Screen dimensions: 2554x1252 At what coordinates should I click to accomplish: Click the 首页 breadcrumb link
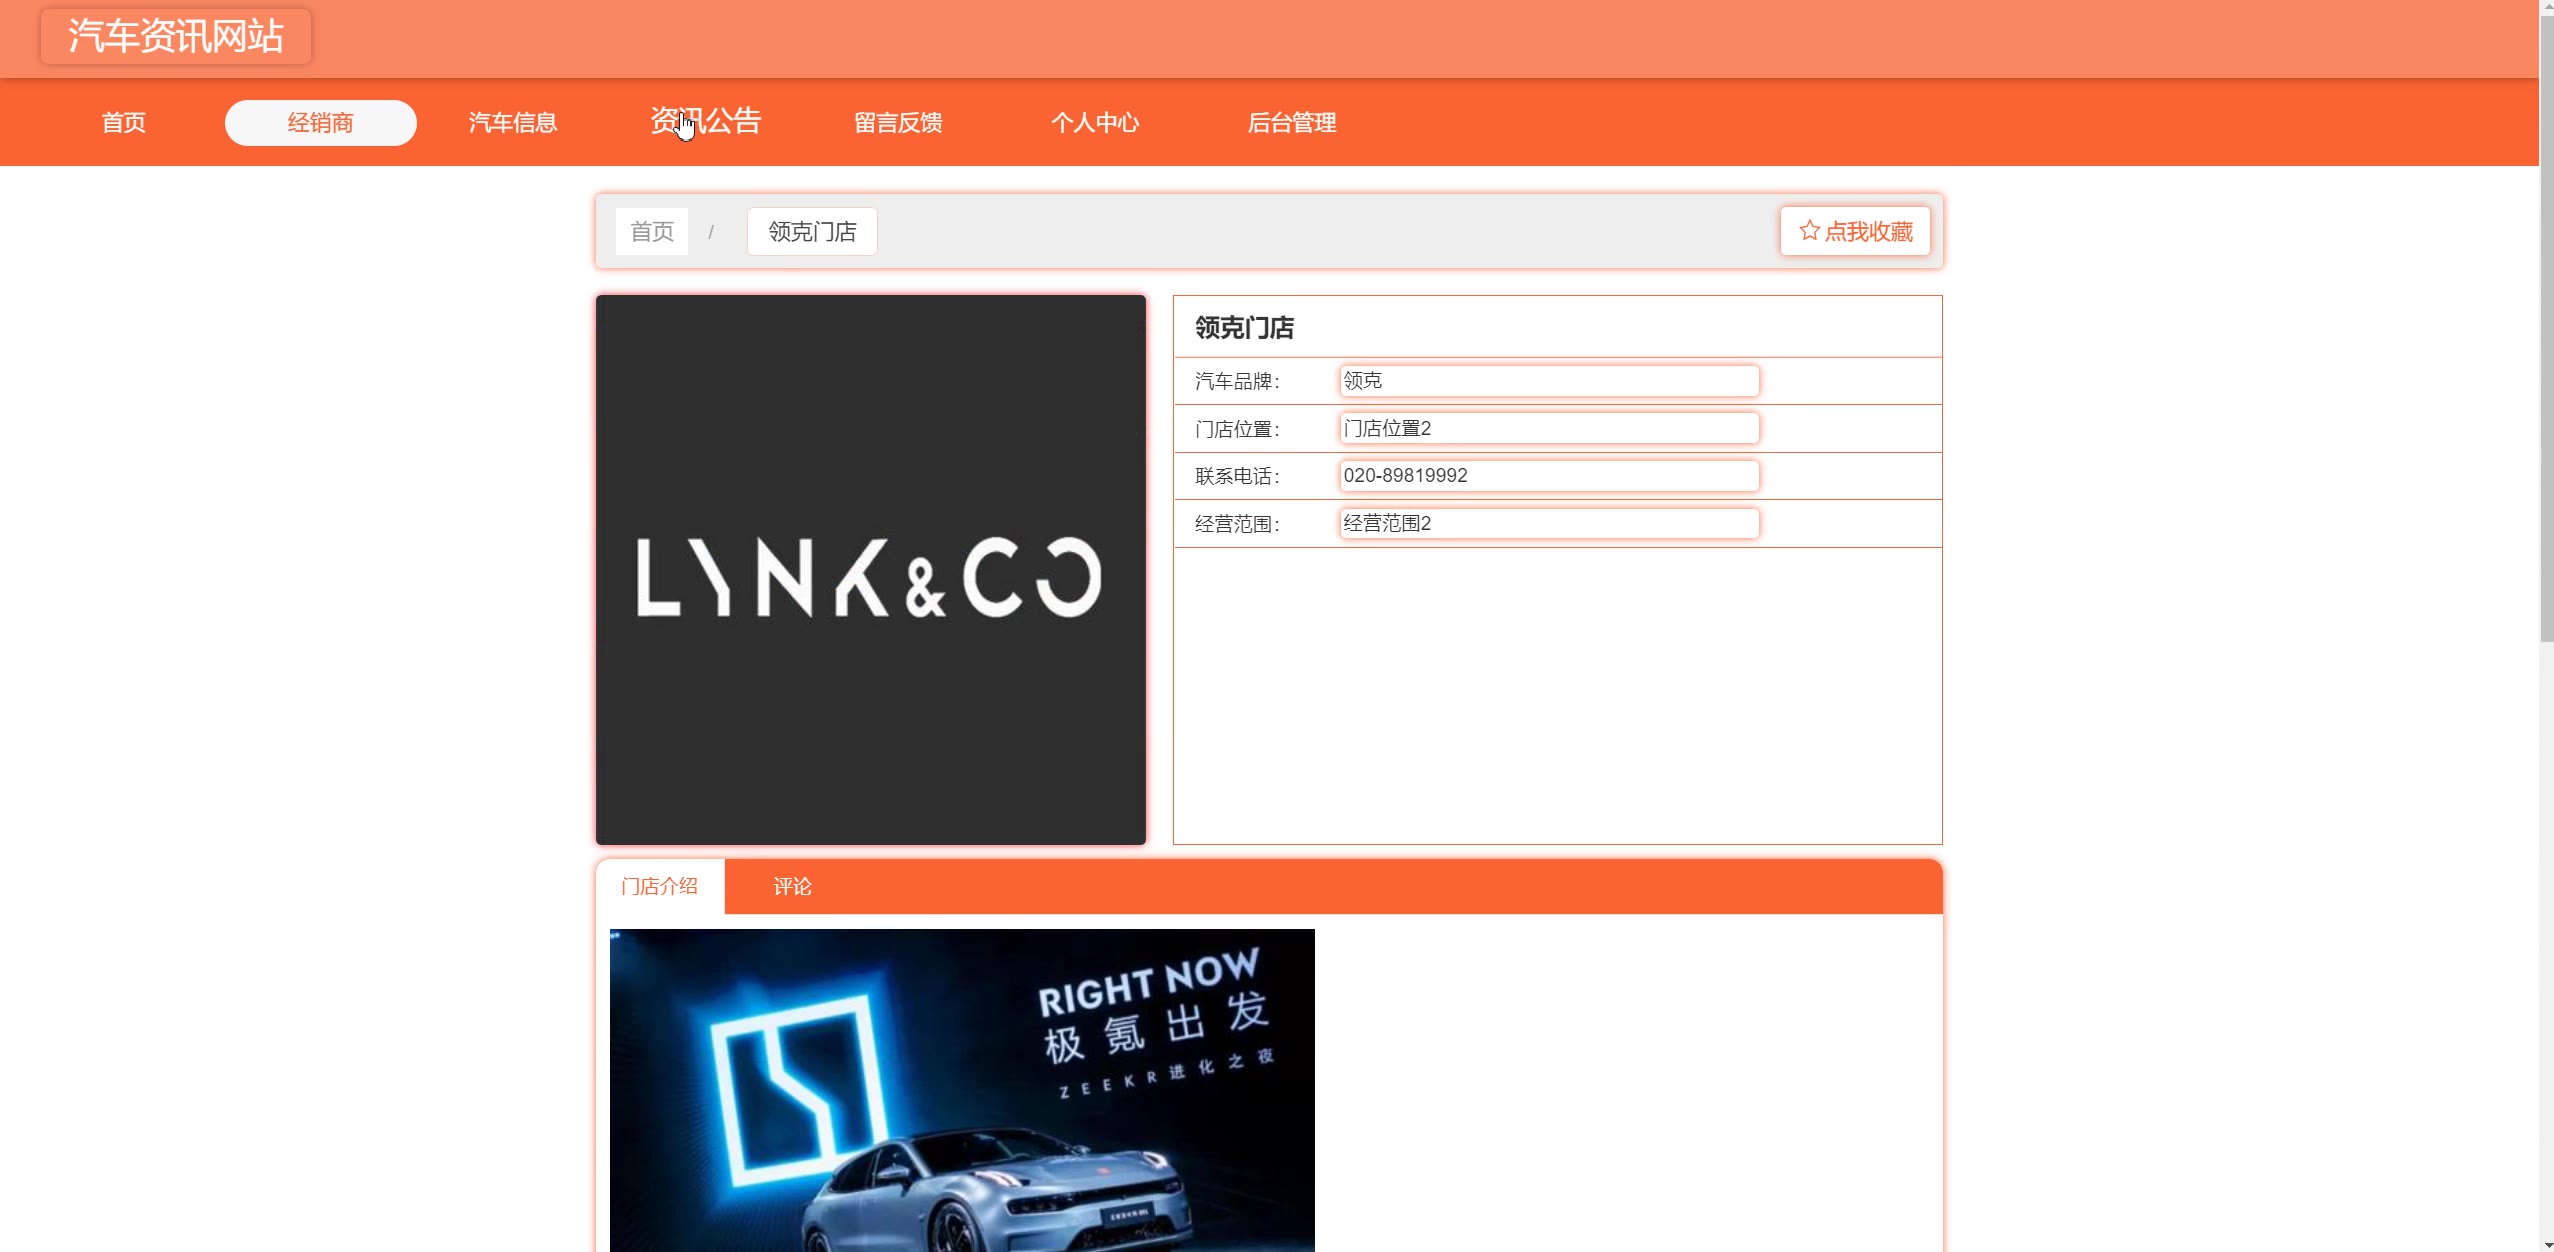pos(652,232)
